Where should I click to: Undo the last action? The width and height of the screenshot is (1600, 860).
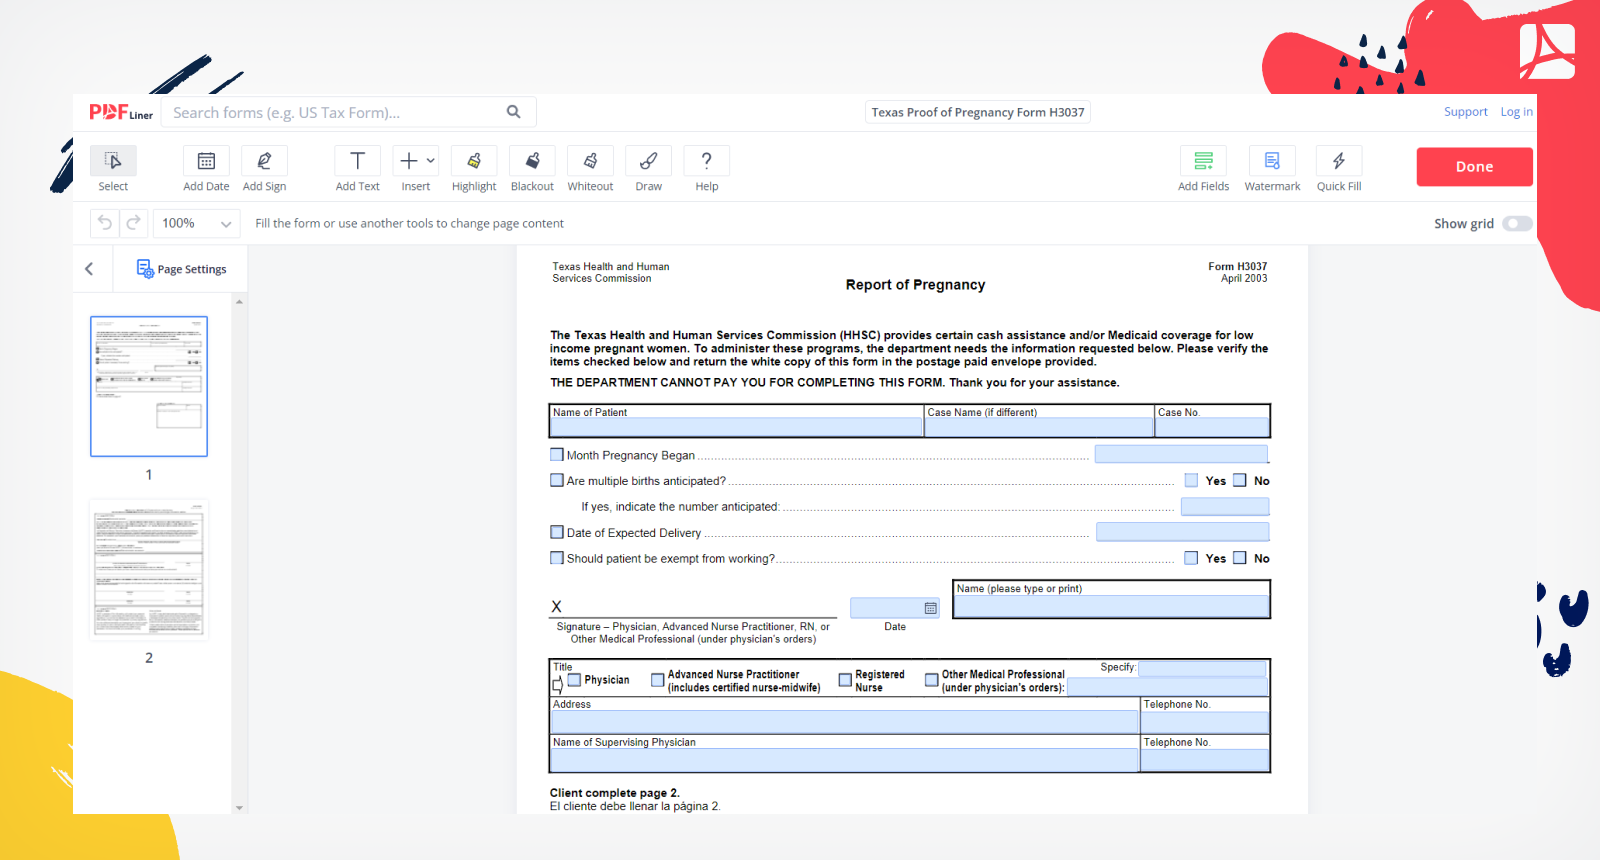[104, 223]
